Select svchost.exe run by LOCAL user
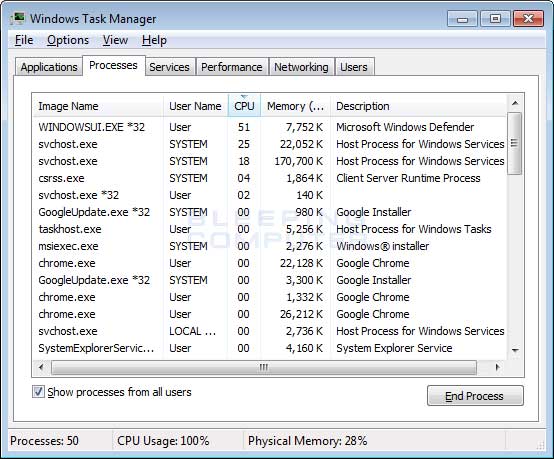This screenshot has height=459, width=554. pyautogui.click(x=270, y=331)
